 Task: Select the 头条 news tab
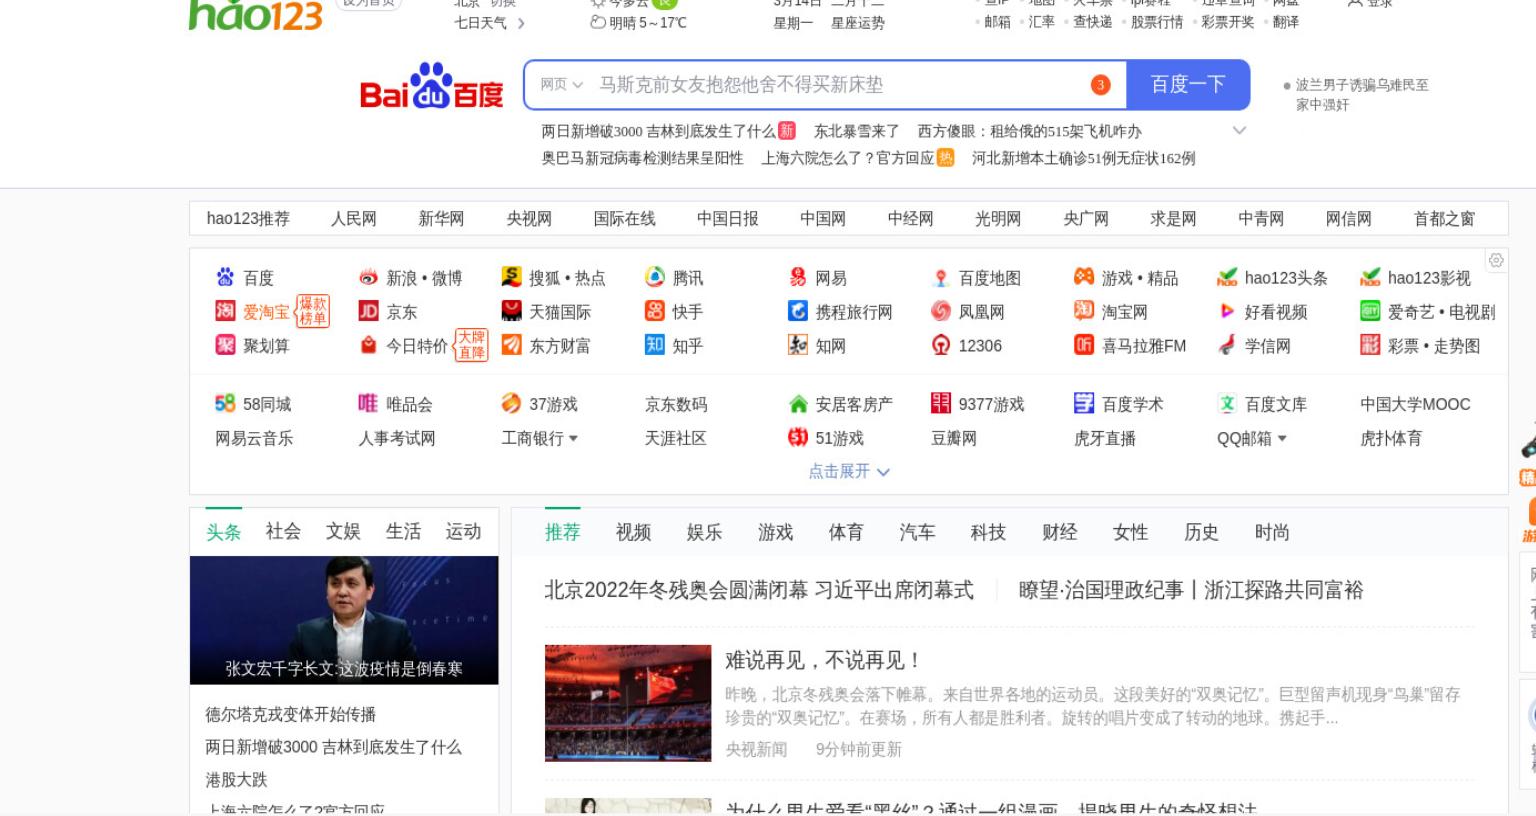pyautogui.click(x=224, y=532)
